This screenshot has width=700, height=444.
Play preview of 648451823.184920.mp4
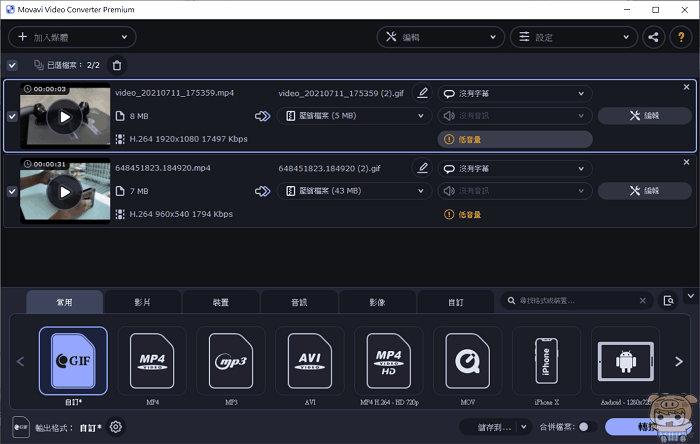65,192
